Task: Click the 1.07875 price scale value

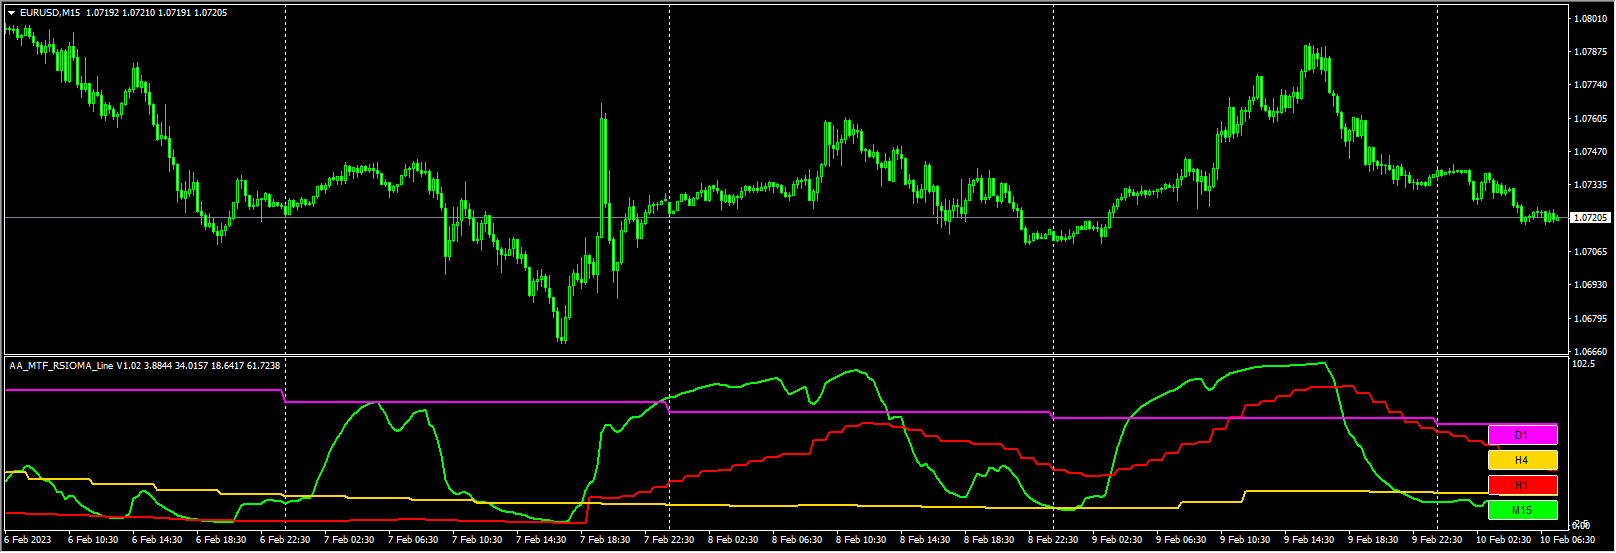Action: click(1590, 51)
